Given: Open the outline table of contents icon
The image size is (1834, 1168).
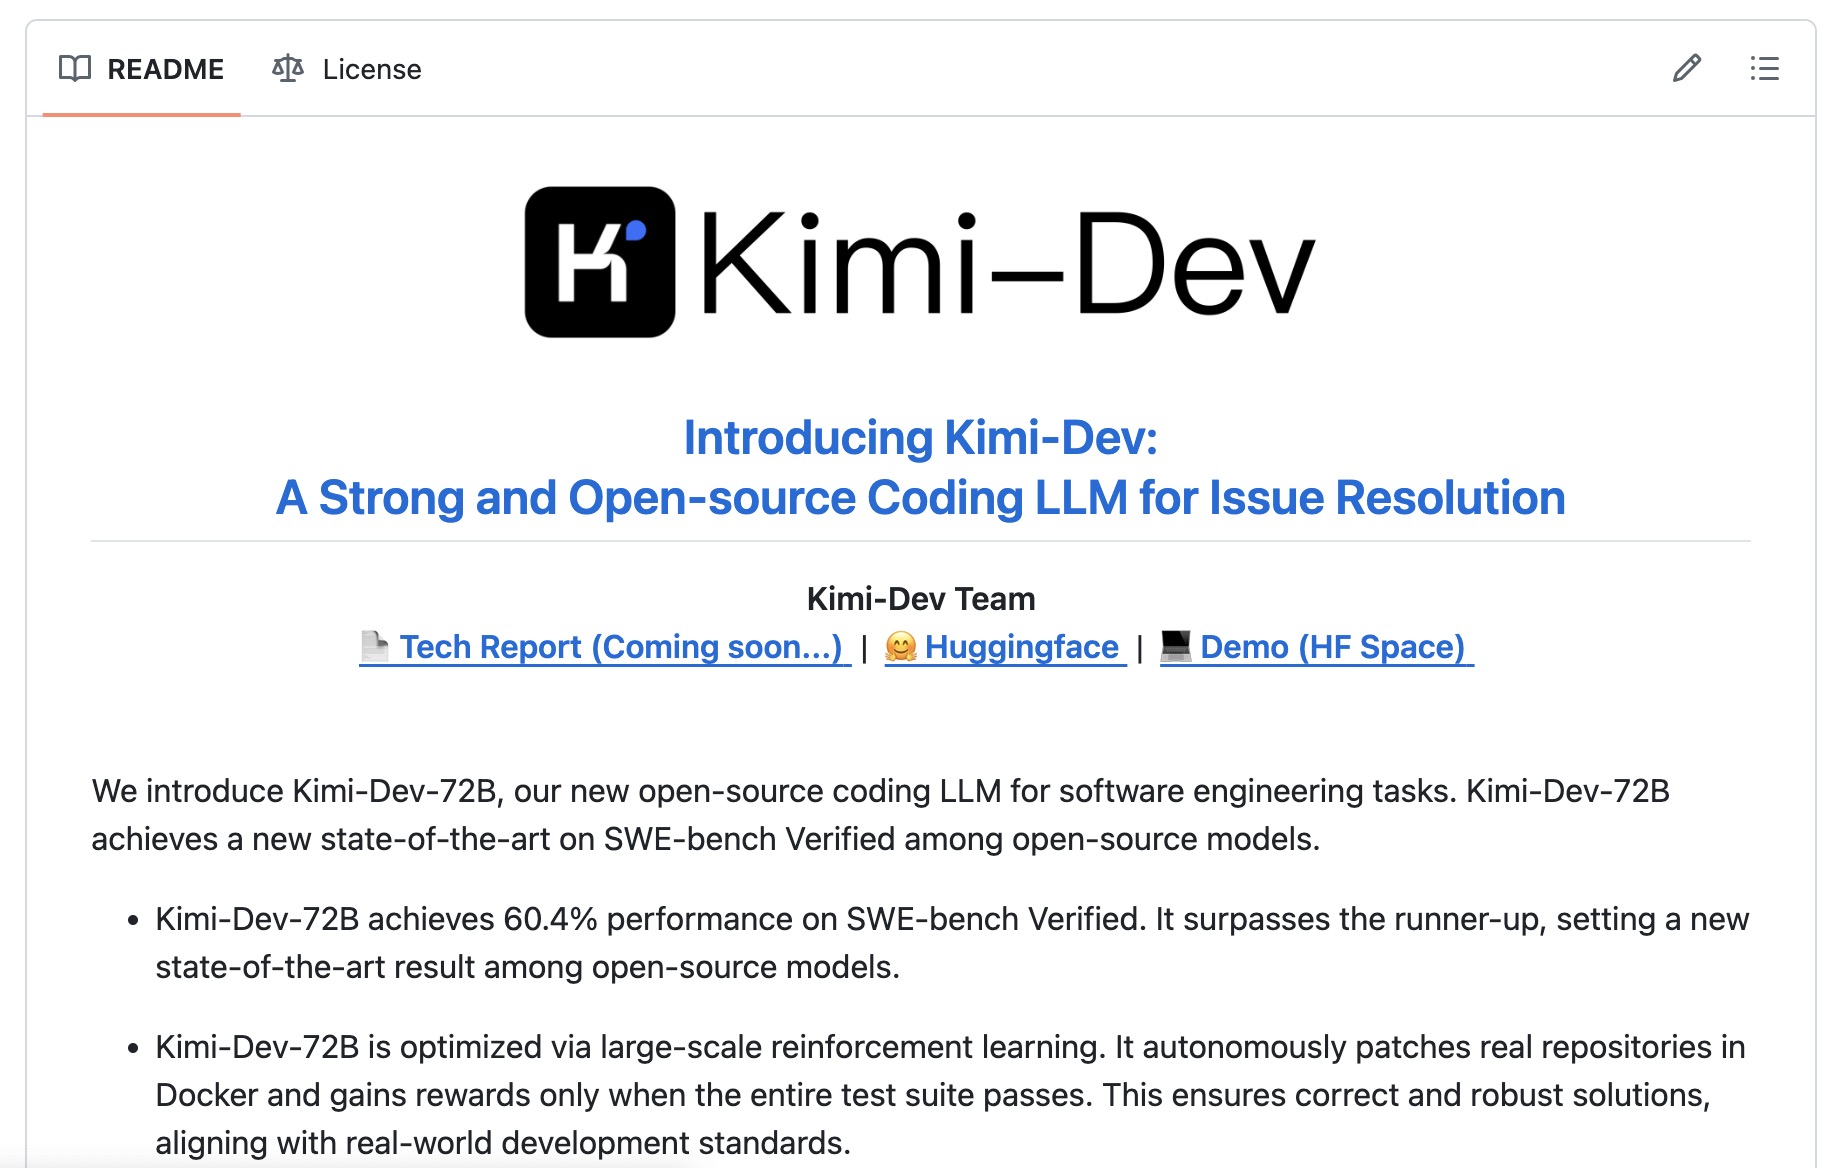Looking at the screenshot, I should 1764,68.
